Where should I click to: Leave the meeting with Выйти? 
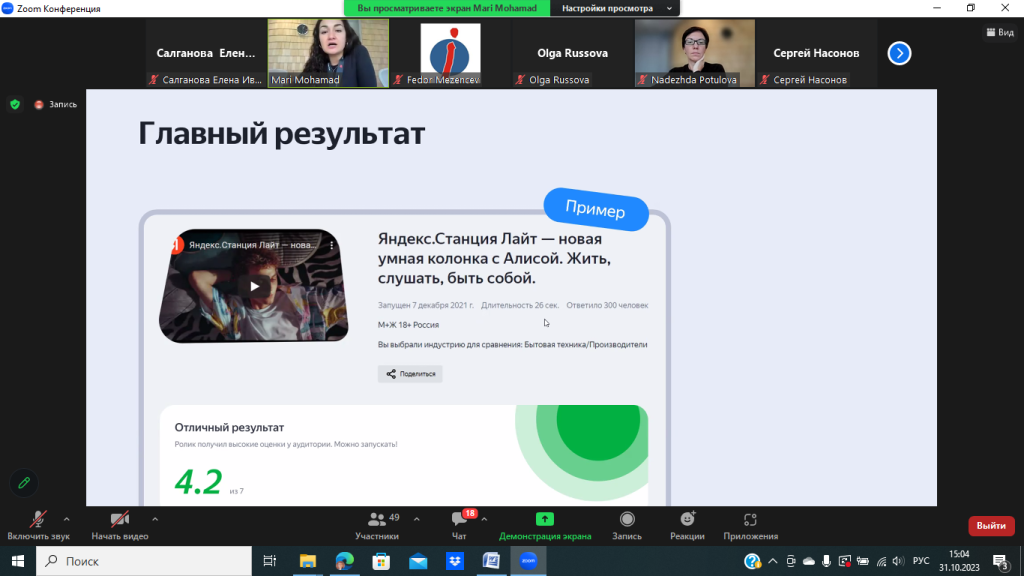pyautogui.click(x=991, y=526)
